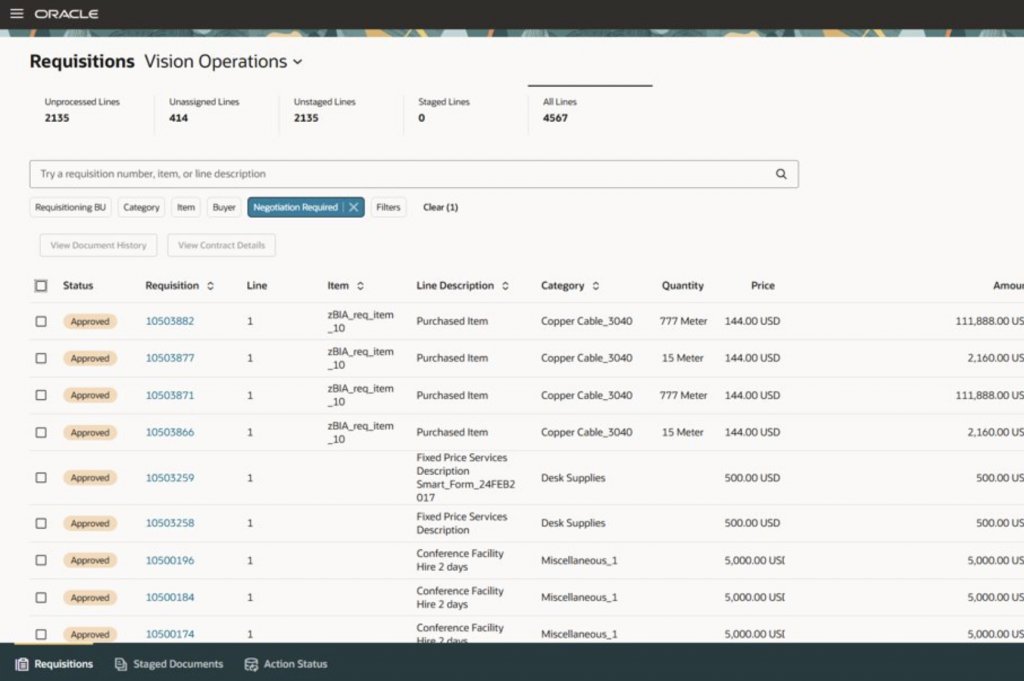Switch to the Unassigned Lines tab
The width and height of the screenshot is (1024, 681).
pos(204,110)
